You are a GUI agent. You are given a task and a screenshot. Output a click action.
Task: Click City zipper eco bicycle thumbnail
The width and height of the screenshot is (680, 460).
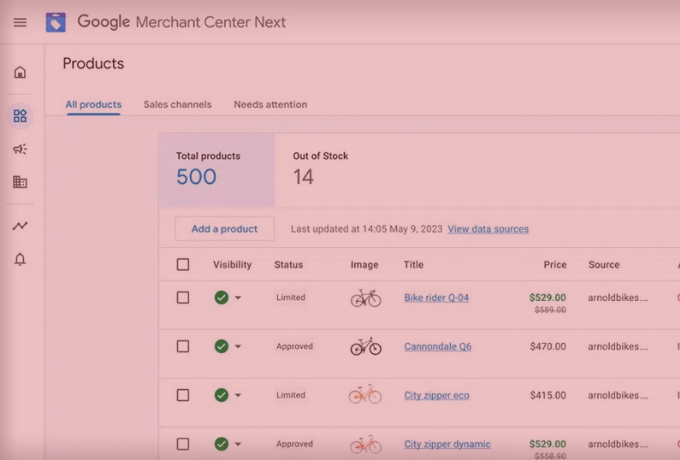pyautogui.click(x=365, y=395)
